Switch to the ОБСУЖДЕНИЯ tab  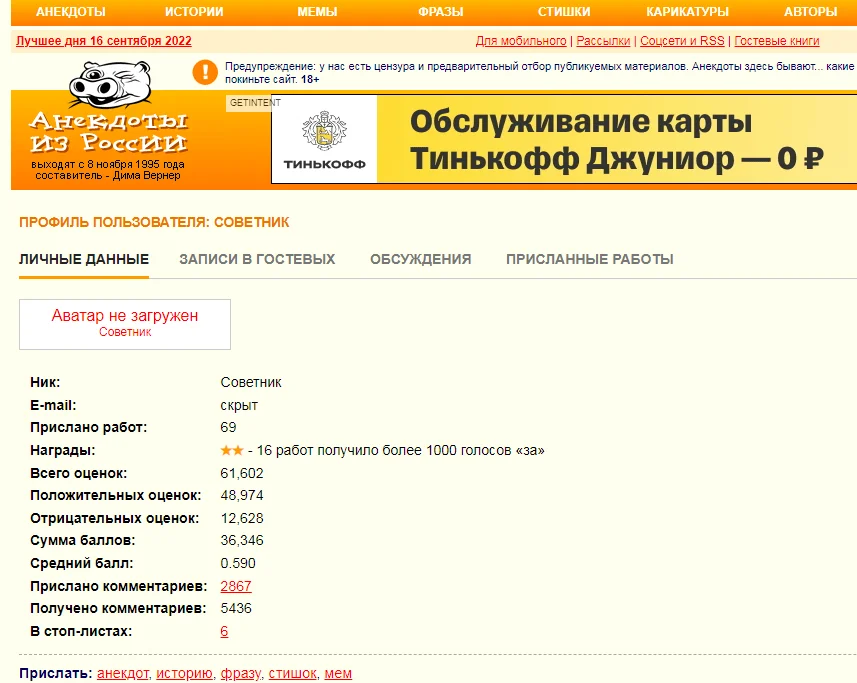[420, 259]
